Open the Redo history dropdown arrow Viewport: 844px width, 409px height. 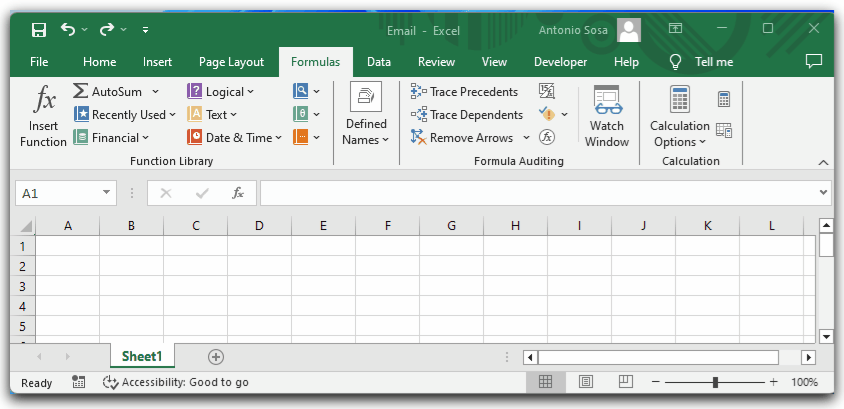coord(124,30)
